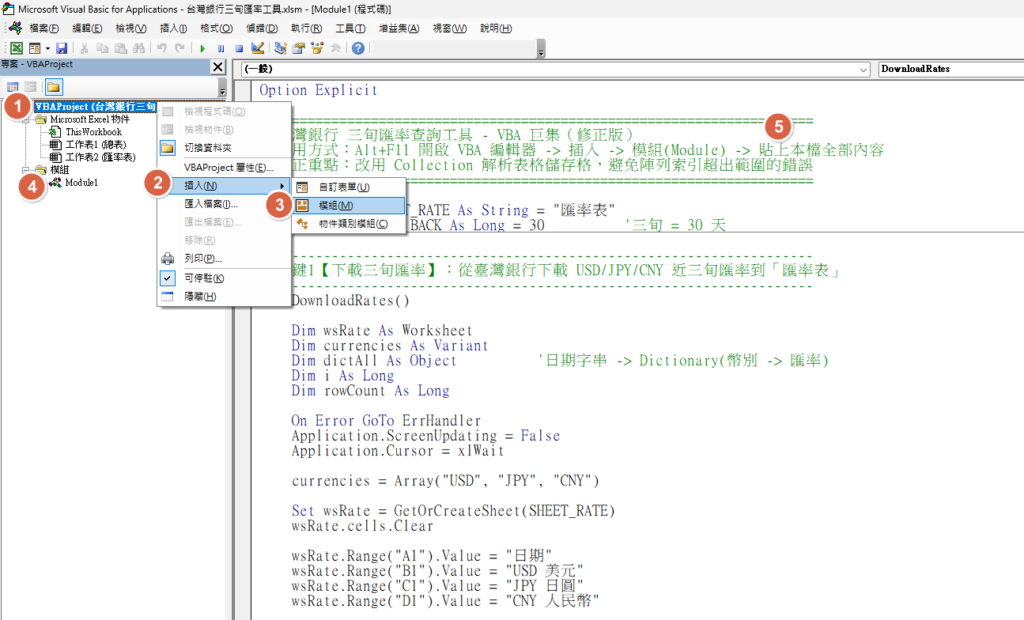Image resolution: width=1024 pixels, height=620 pixels.
Task: Click the Toolbox wrench-hammer icon
Action: click(335, 48)
